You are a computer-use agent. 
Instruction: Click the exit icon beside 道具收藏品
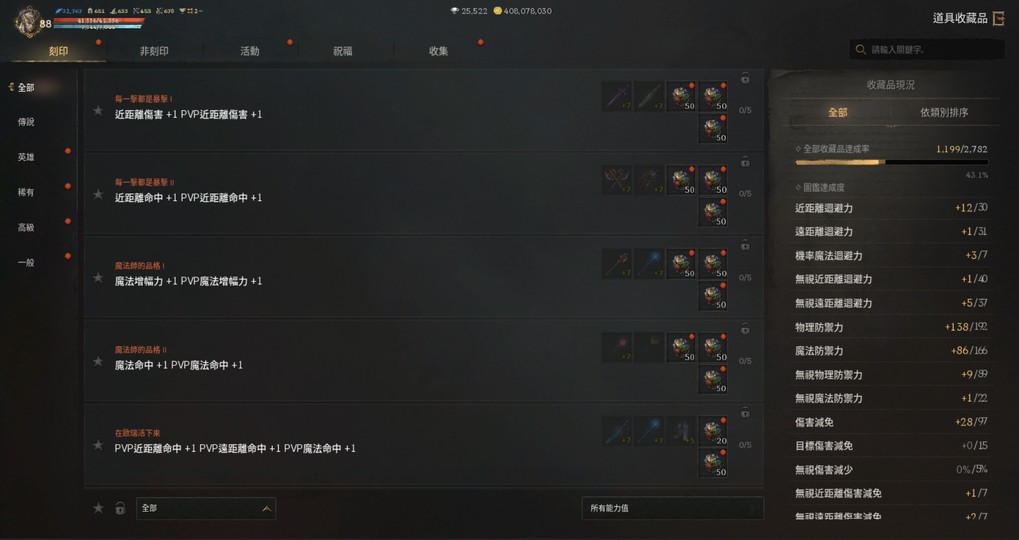pyautogui.click(x=999, y=18)
